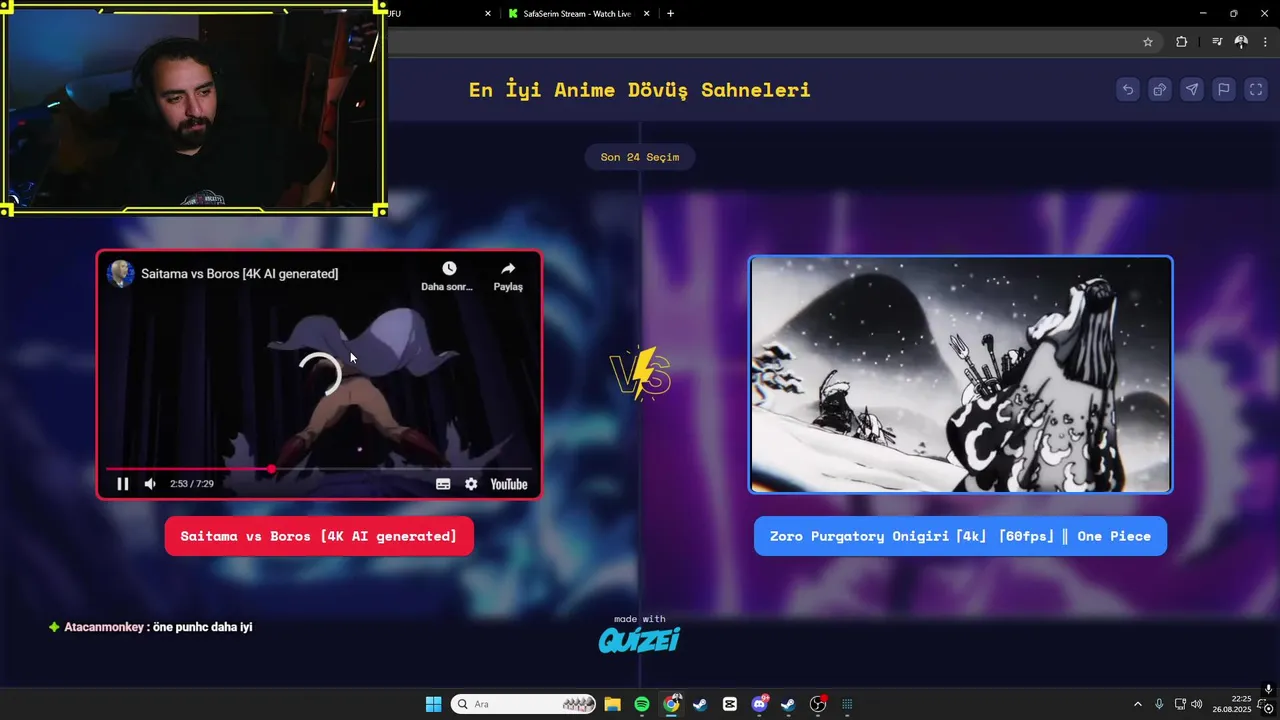Viewport: 1280px width, 720px height.
Task: Click the system tray microphone icon
Action: pos(1159,704)
